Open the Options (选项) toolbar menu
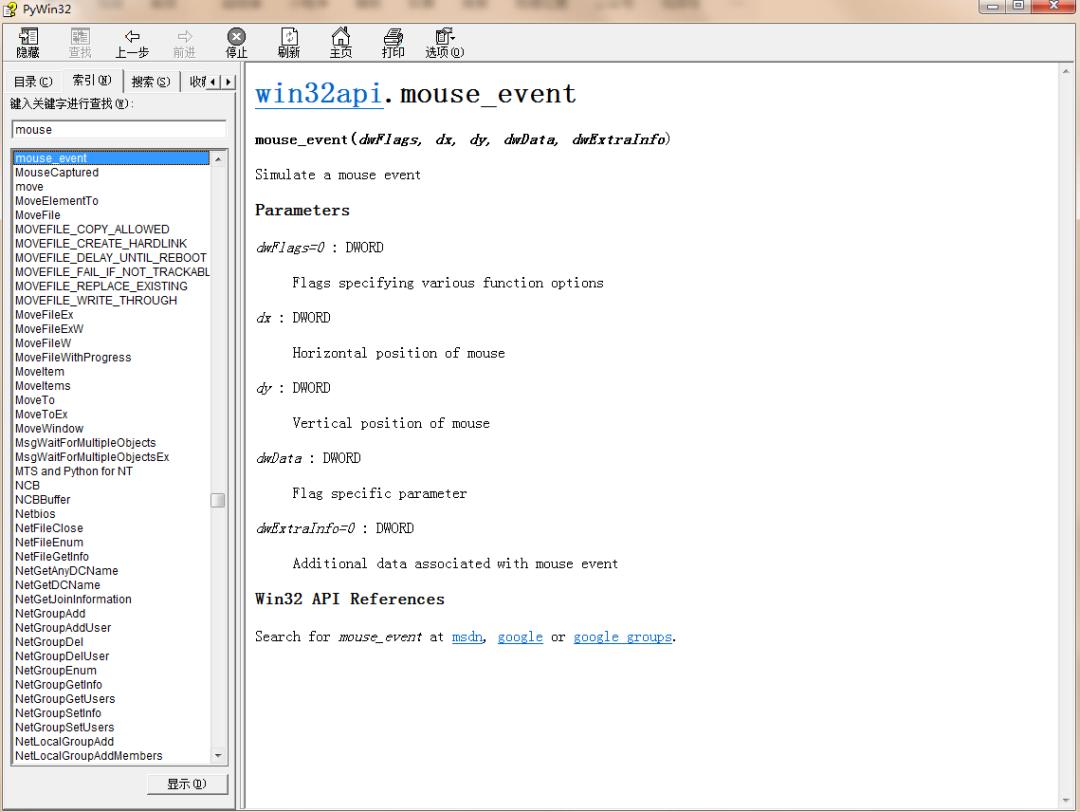This screenshot has width=1080, height=812. point(444,43)
